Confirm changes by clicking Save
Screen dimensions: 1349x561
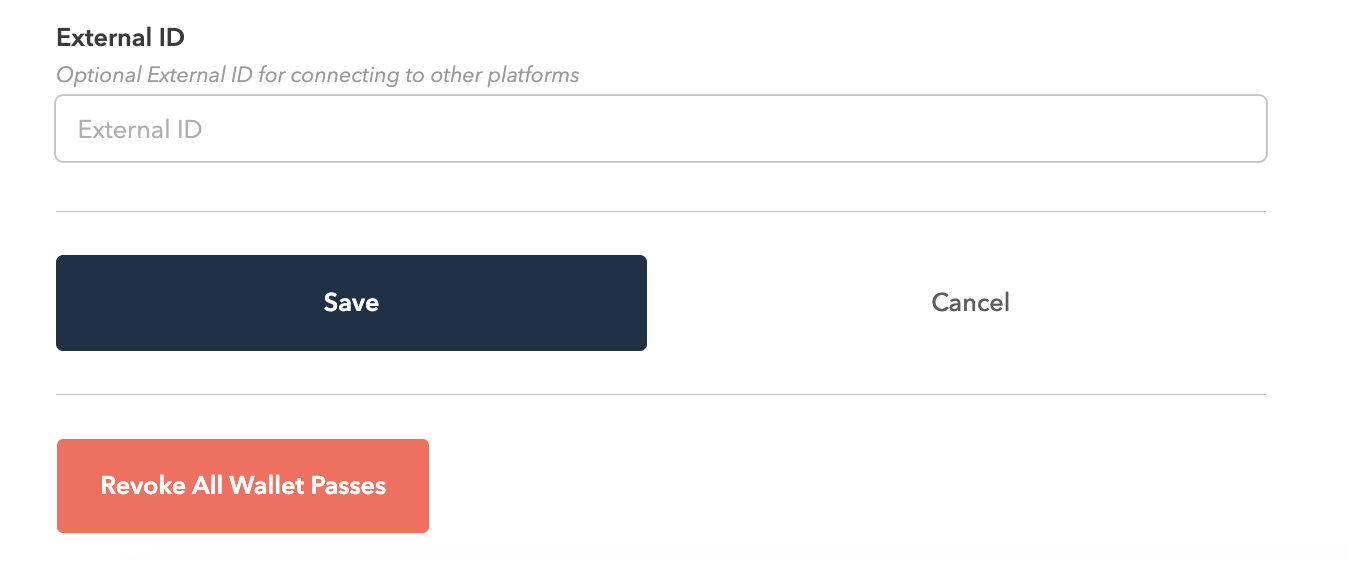coord(351,303)
